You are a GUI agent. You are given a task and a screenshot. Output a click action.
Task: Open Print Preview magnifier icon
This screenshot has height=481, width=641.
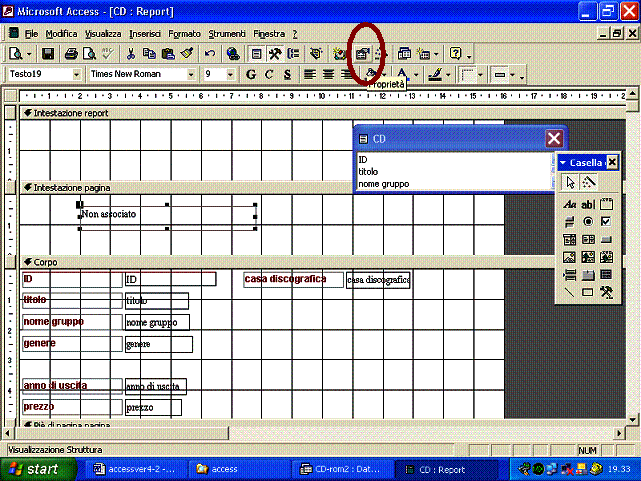point(89,54)
